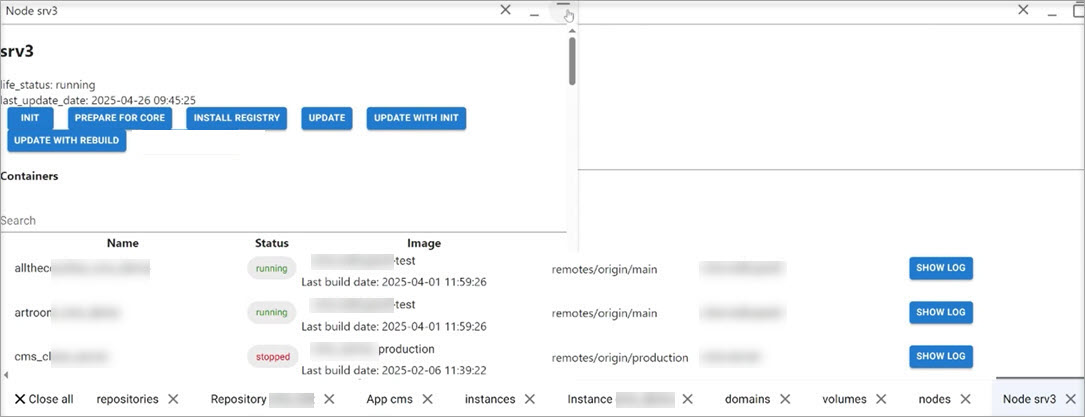Click the srv3 heading
This screenshot has height=417, width=1085.
tap(17, 51)
